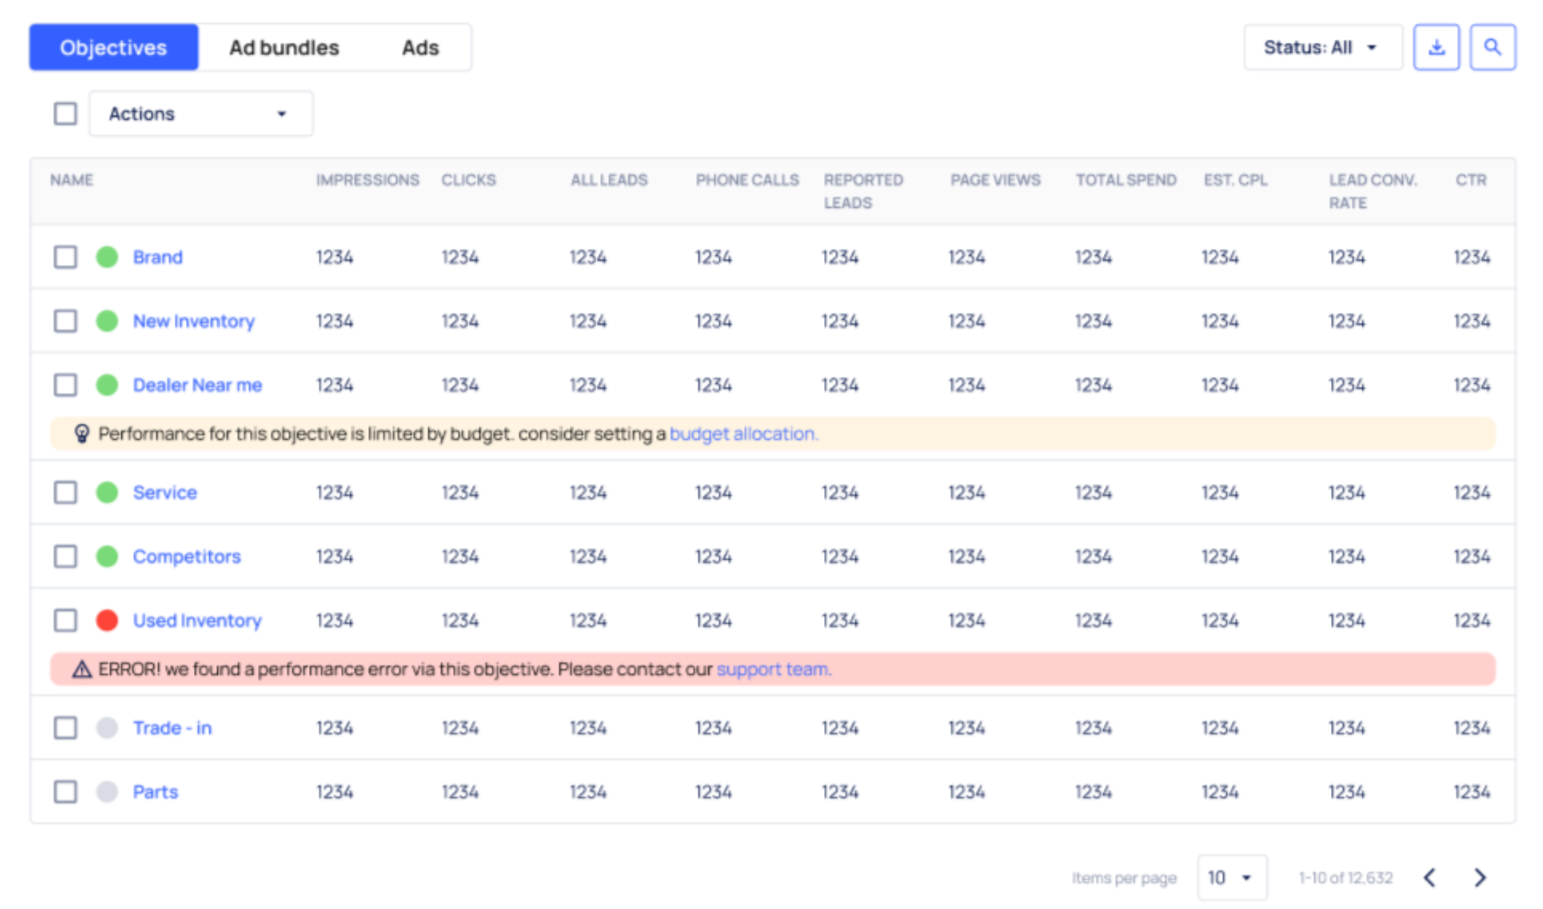Click the download export icon

(x=1435, y=47)
